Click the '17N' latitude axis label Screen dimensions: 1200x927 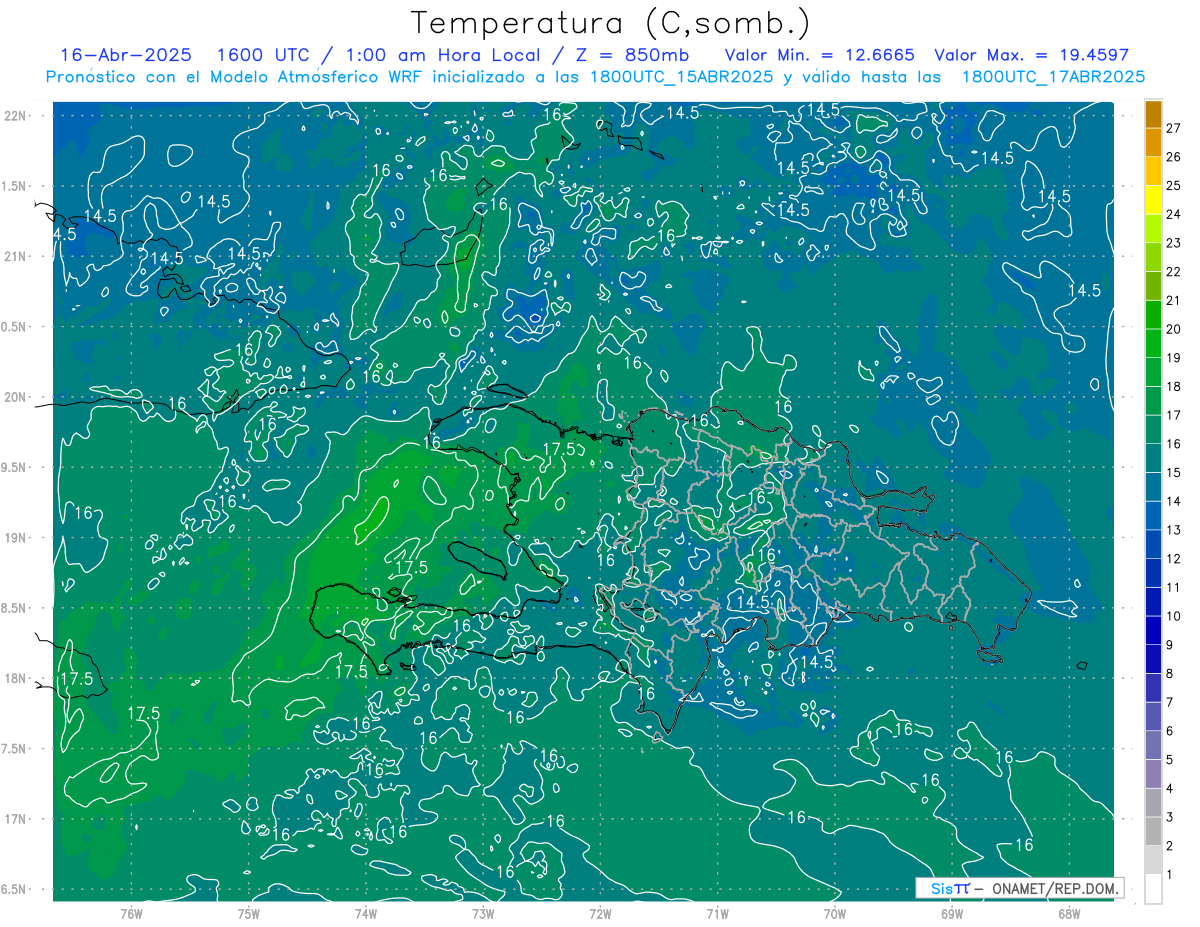click(16, 819)
